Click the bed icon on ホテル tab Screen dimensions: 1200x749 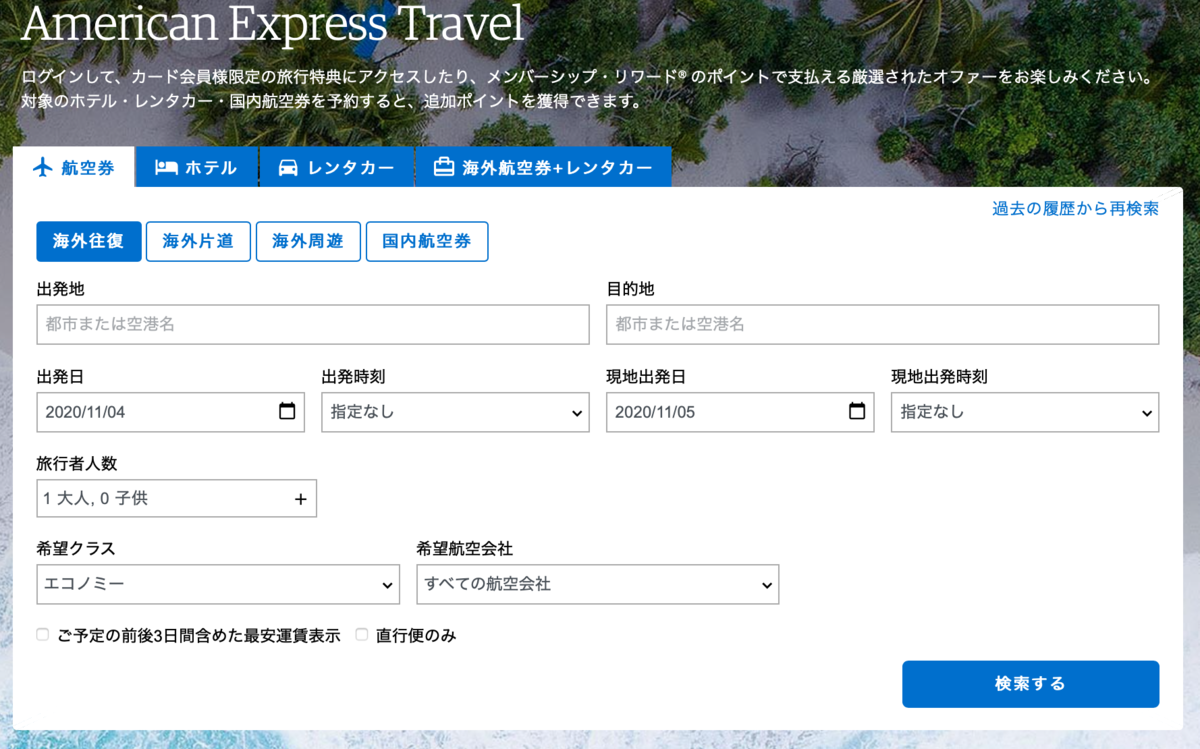[166, 168]
